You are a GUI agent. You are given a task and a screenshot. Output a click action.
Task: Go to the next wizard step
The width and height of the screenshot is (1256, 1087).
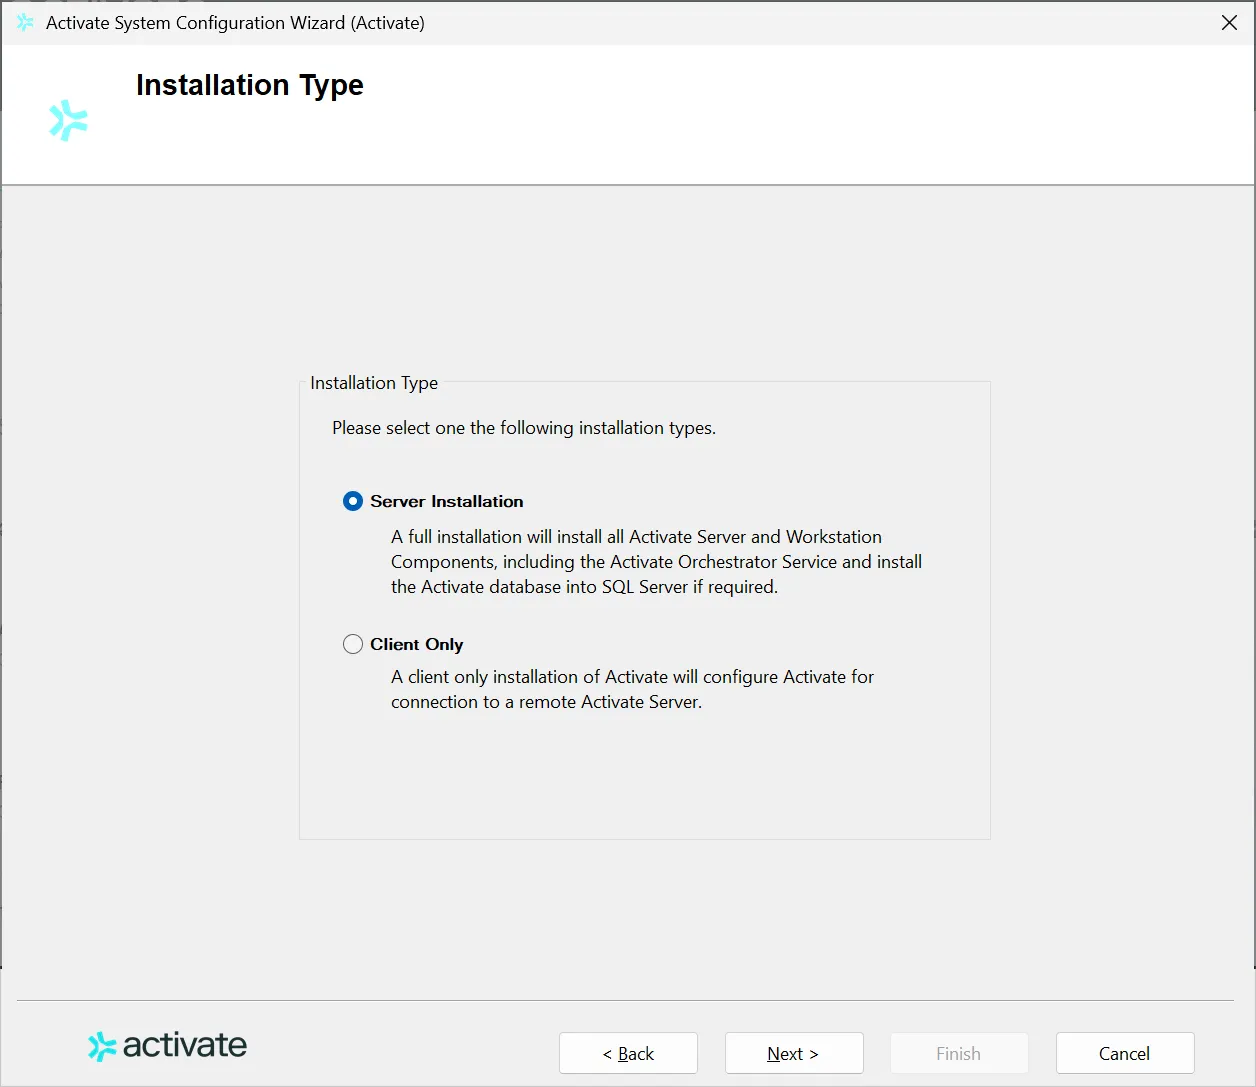pos(794,1053)
